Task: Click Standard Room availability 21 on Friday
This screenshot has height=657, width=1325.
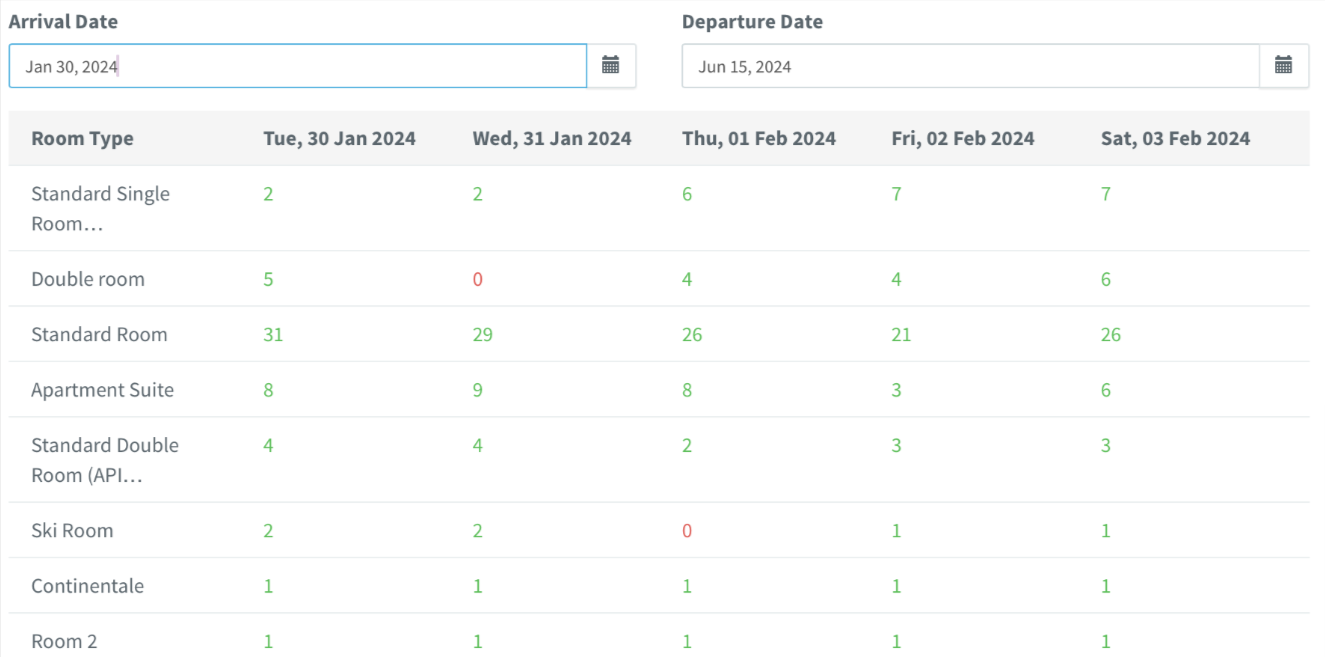Action: click(x=901, y=335)
